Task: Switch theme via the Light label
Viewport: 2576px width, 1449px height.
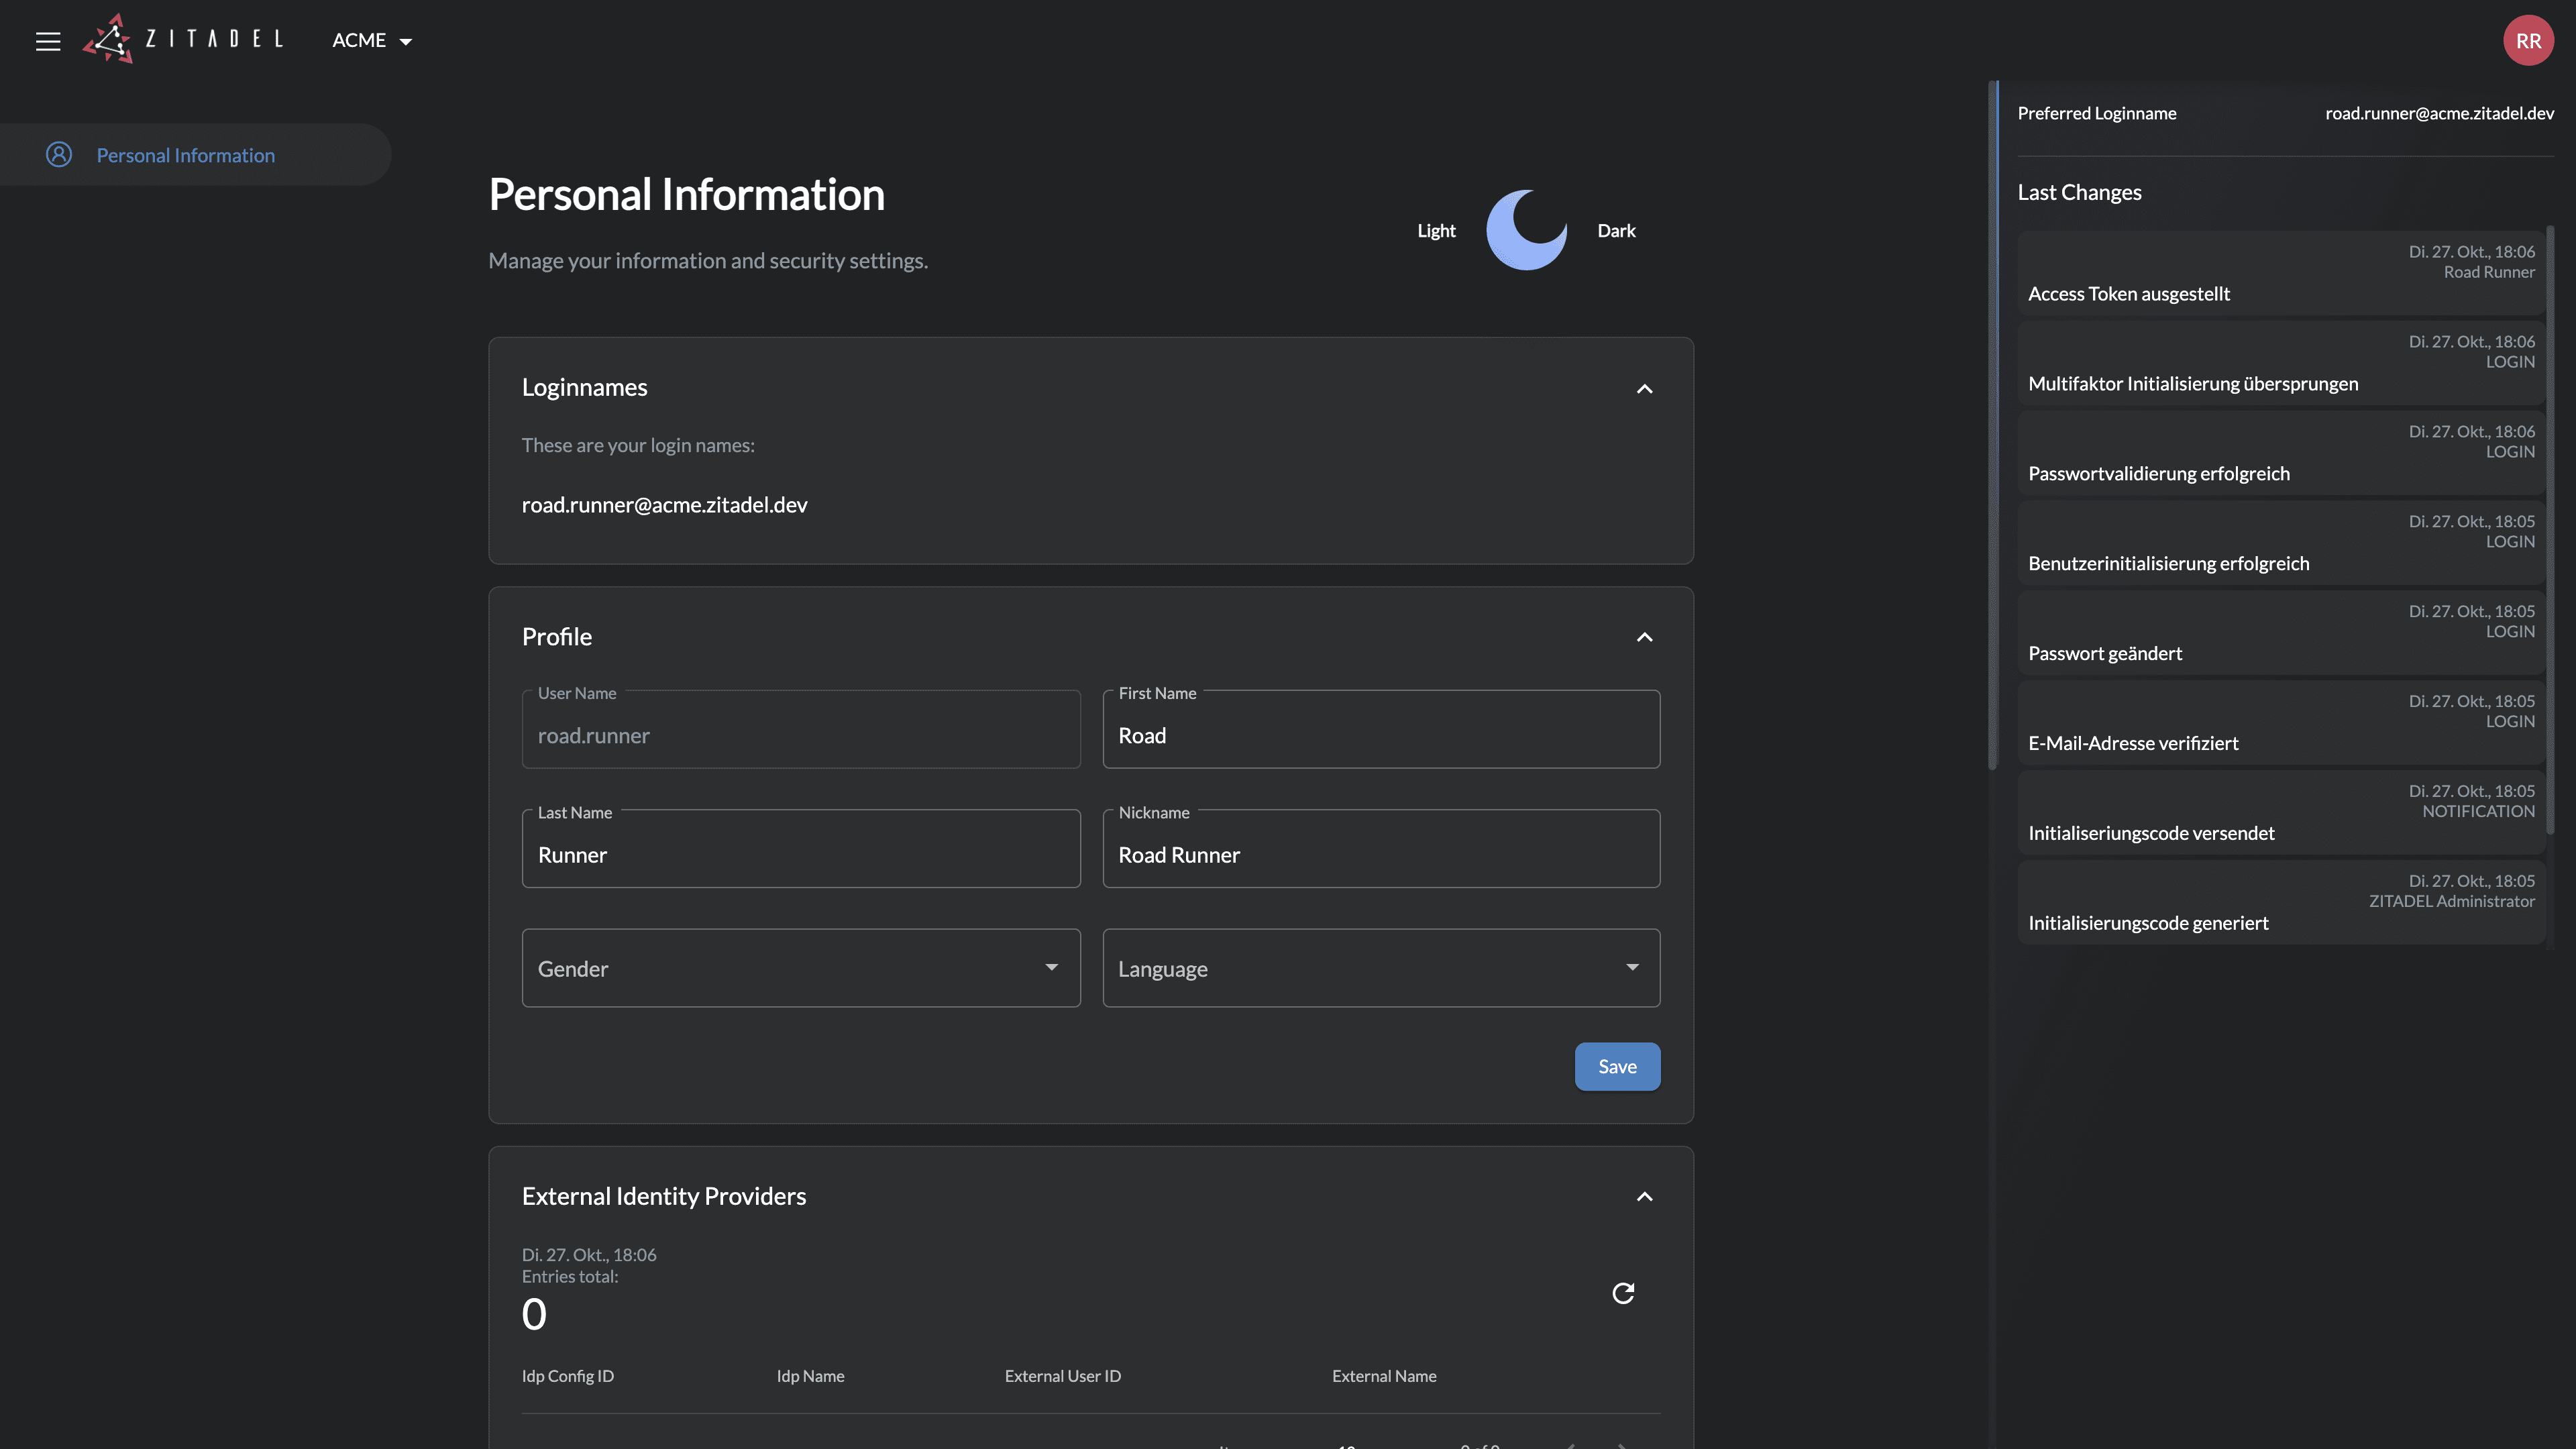Action: [1436, 231]
